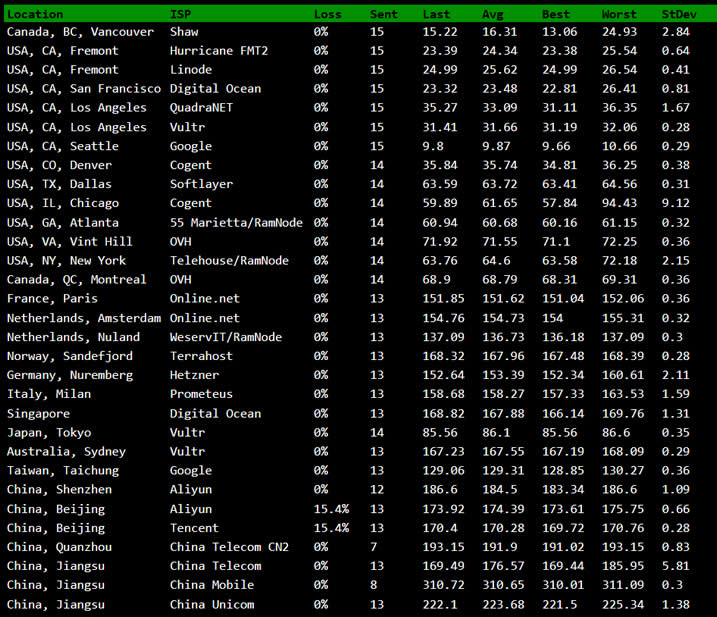Click the 'Shaw' ISP entry

(x=184, y=32)
